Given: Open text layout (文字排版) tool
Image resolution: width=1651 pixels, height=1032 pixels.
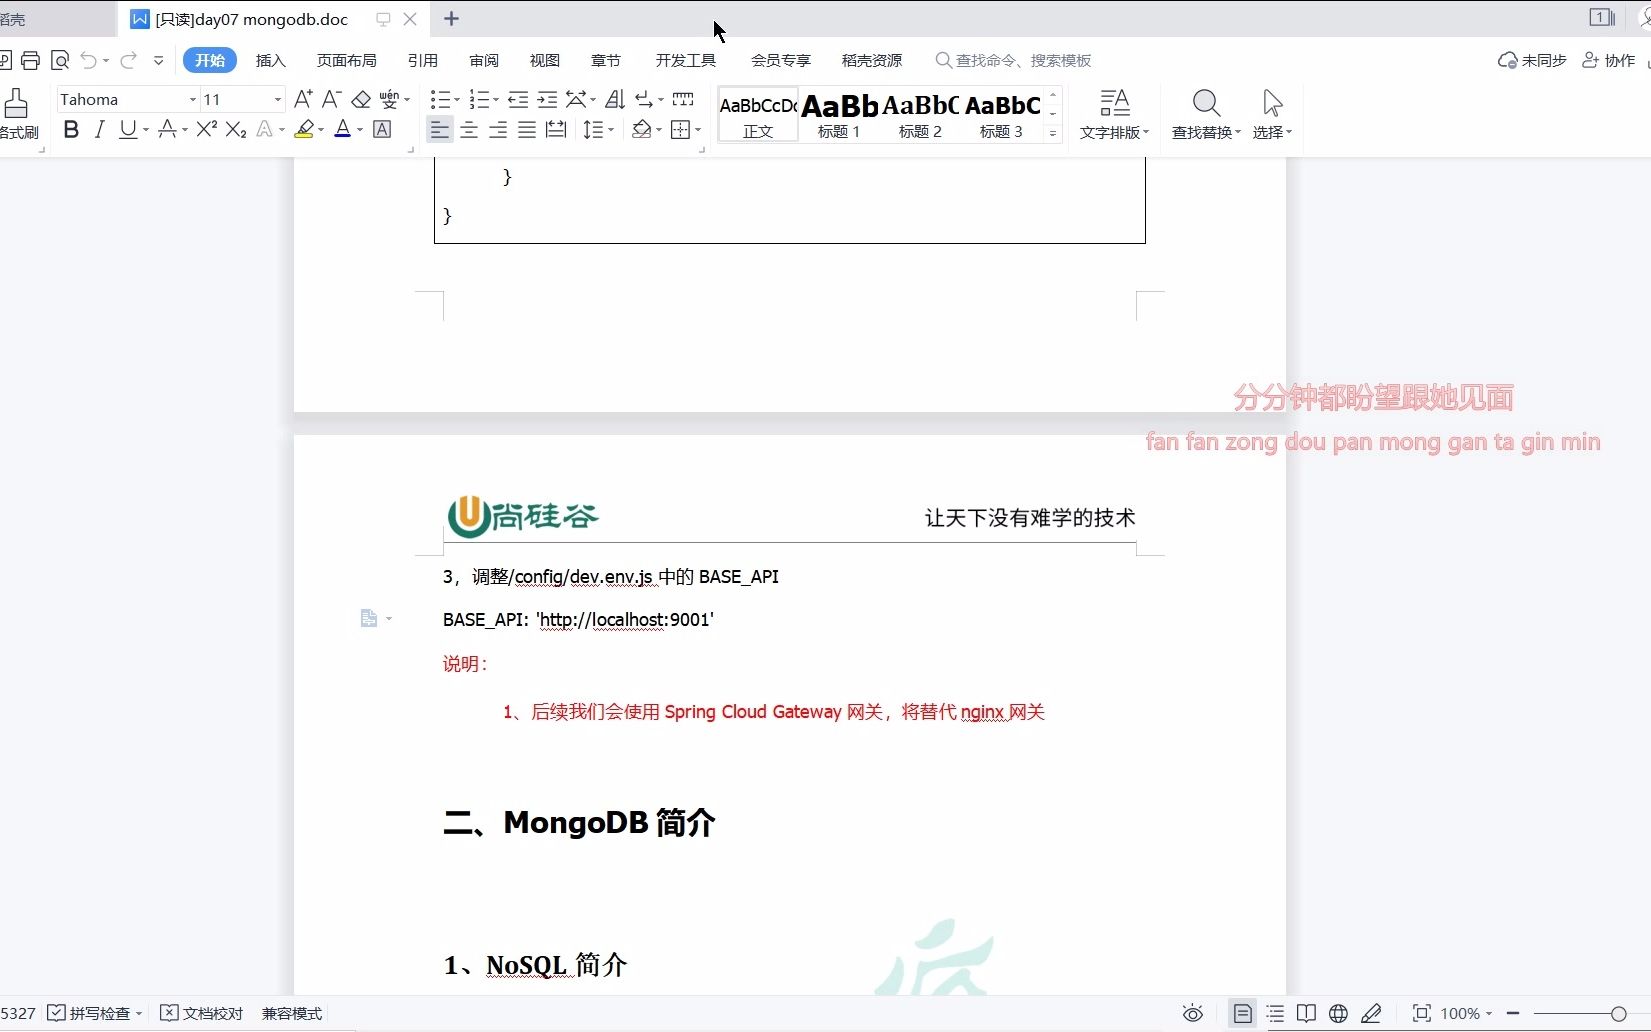Looking at the screenshot, I should 1114,114.
